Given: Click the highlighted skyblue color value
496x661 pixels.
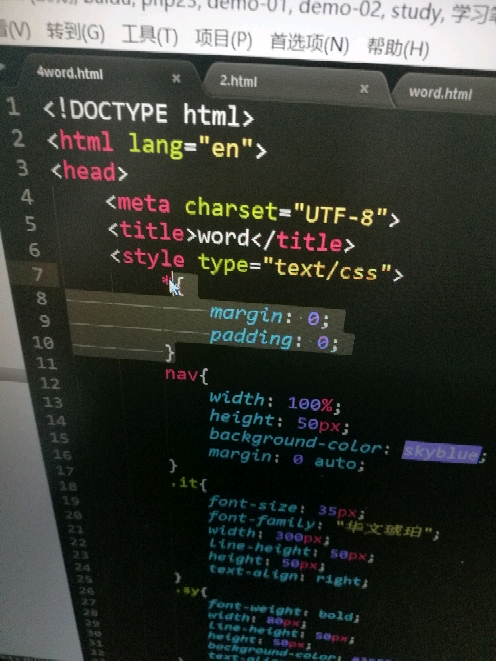Looking at the screenshot, I should (x=441, y=452).
